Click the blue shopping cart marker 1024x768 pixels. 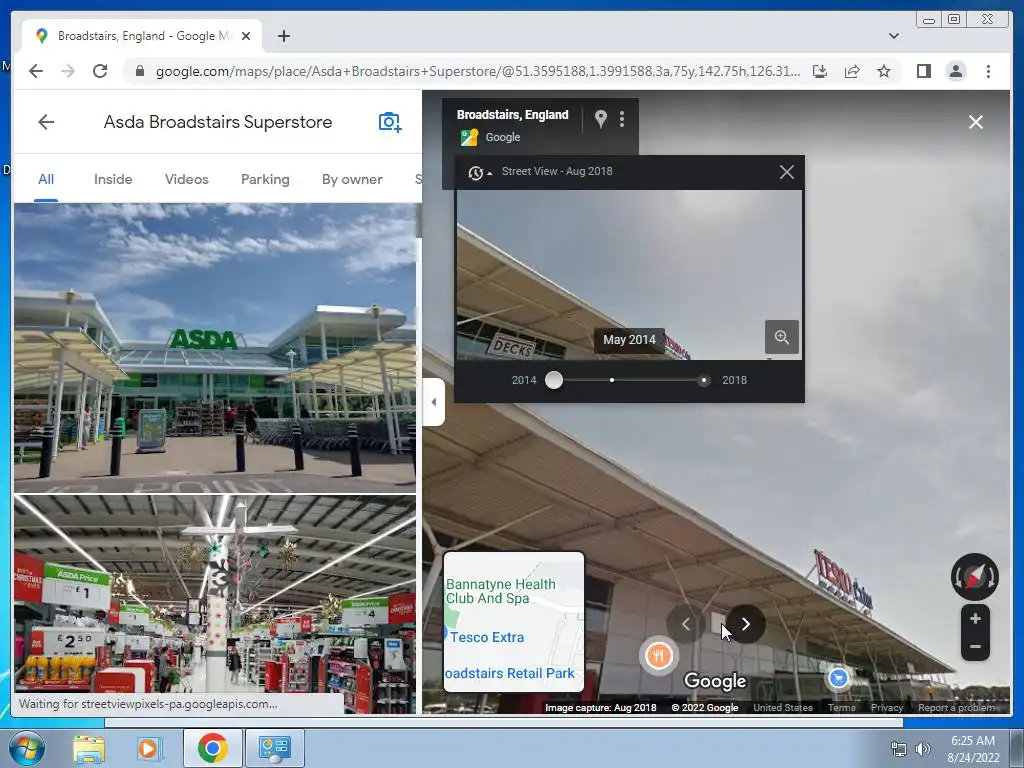click(x=838, y=678)
